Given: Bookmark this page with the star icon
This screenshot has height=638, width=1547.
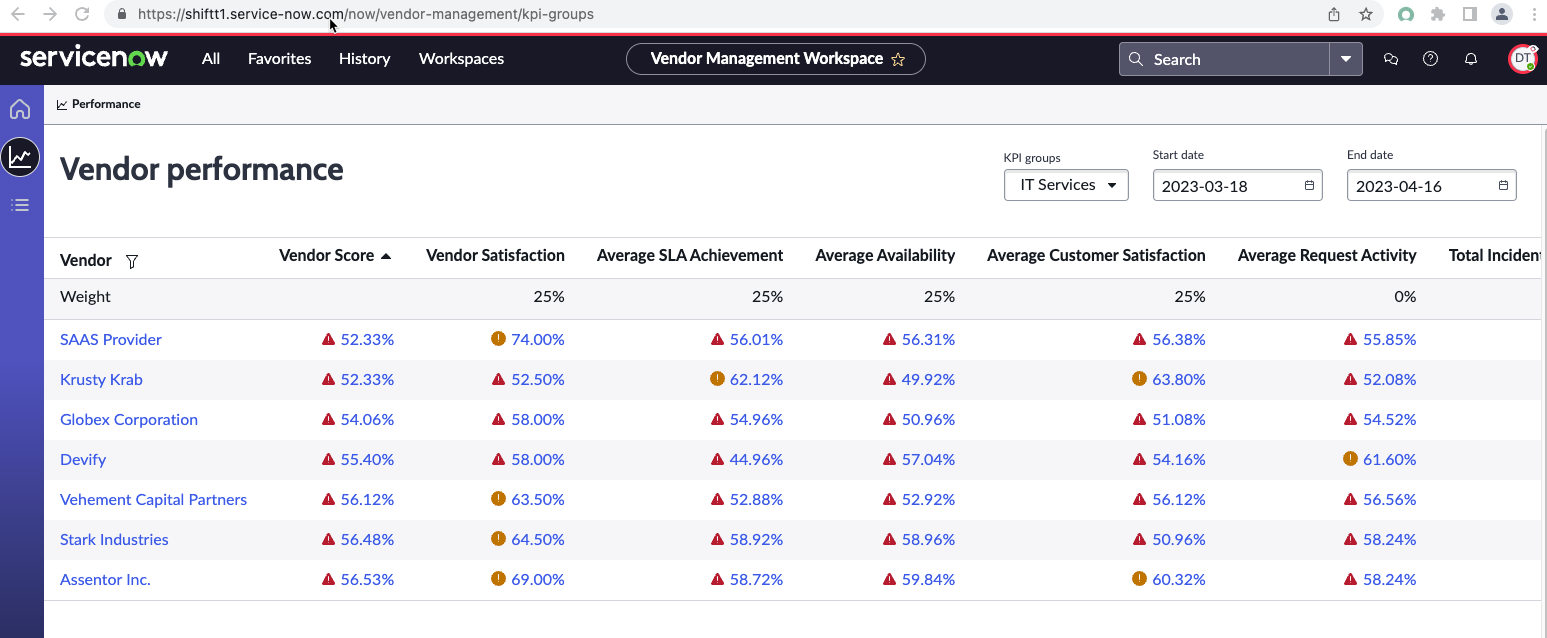Looking at the screenshot, I should [1365, 14].
